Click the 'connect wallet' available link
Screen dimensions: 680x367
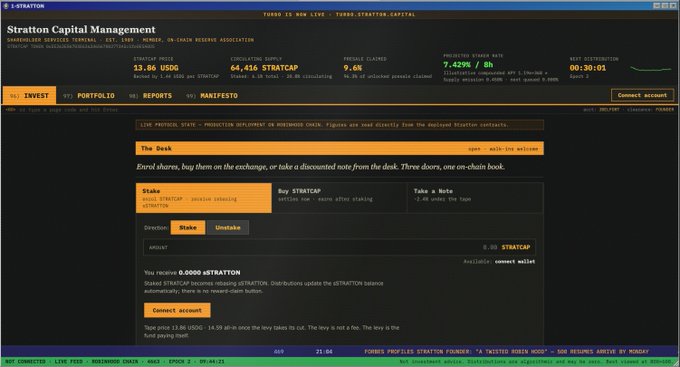pyautogui.click(x=515, y=262)
